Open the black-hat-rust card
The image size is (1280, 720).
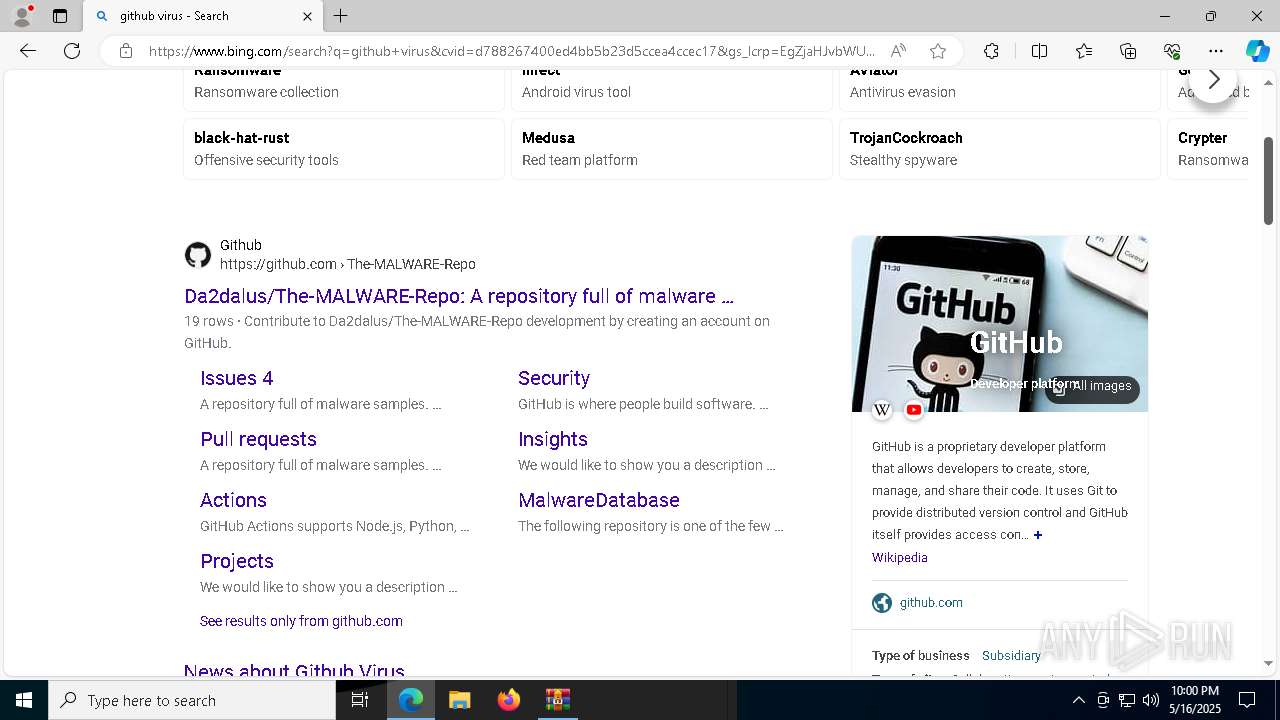click(x=343, y=148)
